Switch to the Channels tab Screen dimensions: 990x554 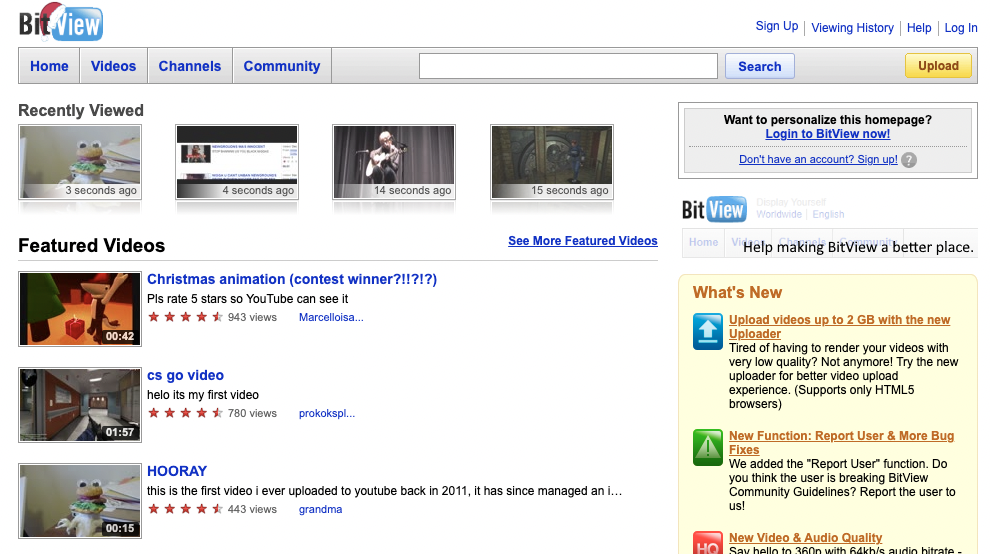[190, 66]
